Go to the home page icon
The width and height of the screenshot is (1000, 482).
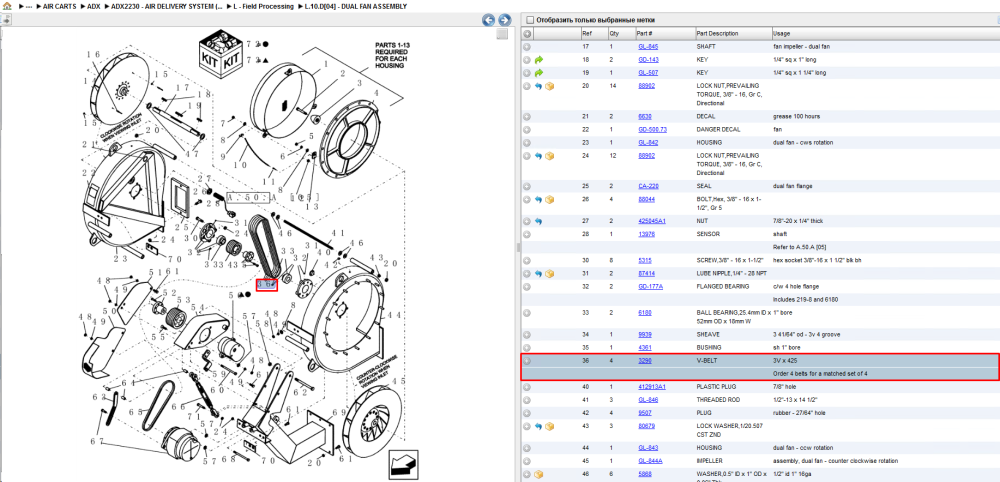[6, 6]
